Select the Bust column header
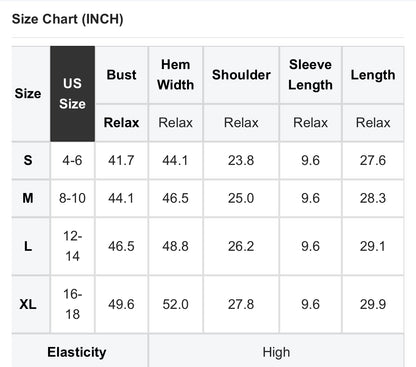The height and width of the screenshot is (367, 416). click(122, 75)
